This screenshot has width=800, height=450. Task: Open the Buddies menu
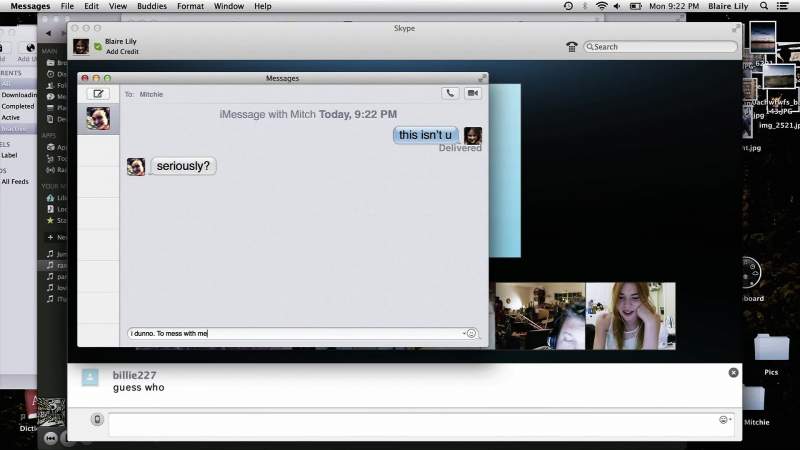point(152,6)
